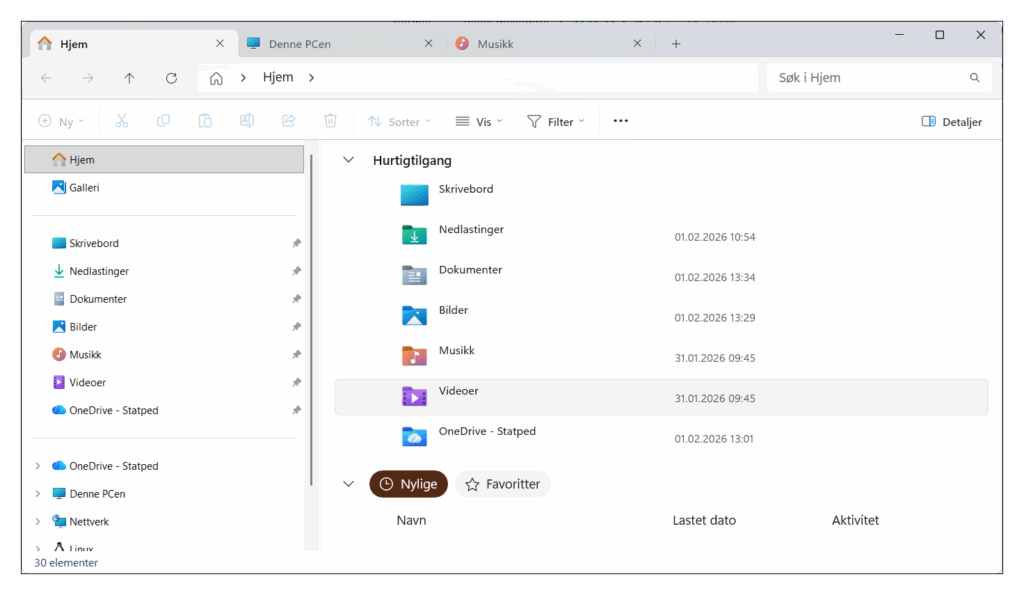Click the sidebar vertical scrollbar
This screenshot has height=595, width=1024.
tap(312, 320)
